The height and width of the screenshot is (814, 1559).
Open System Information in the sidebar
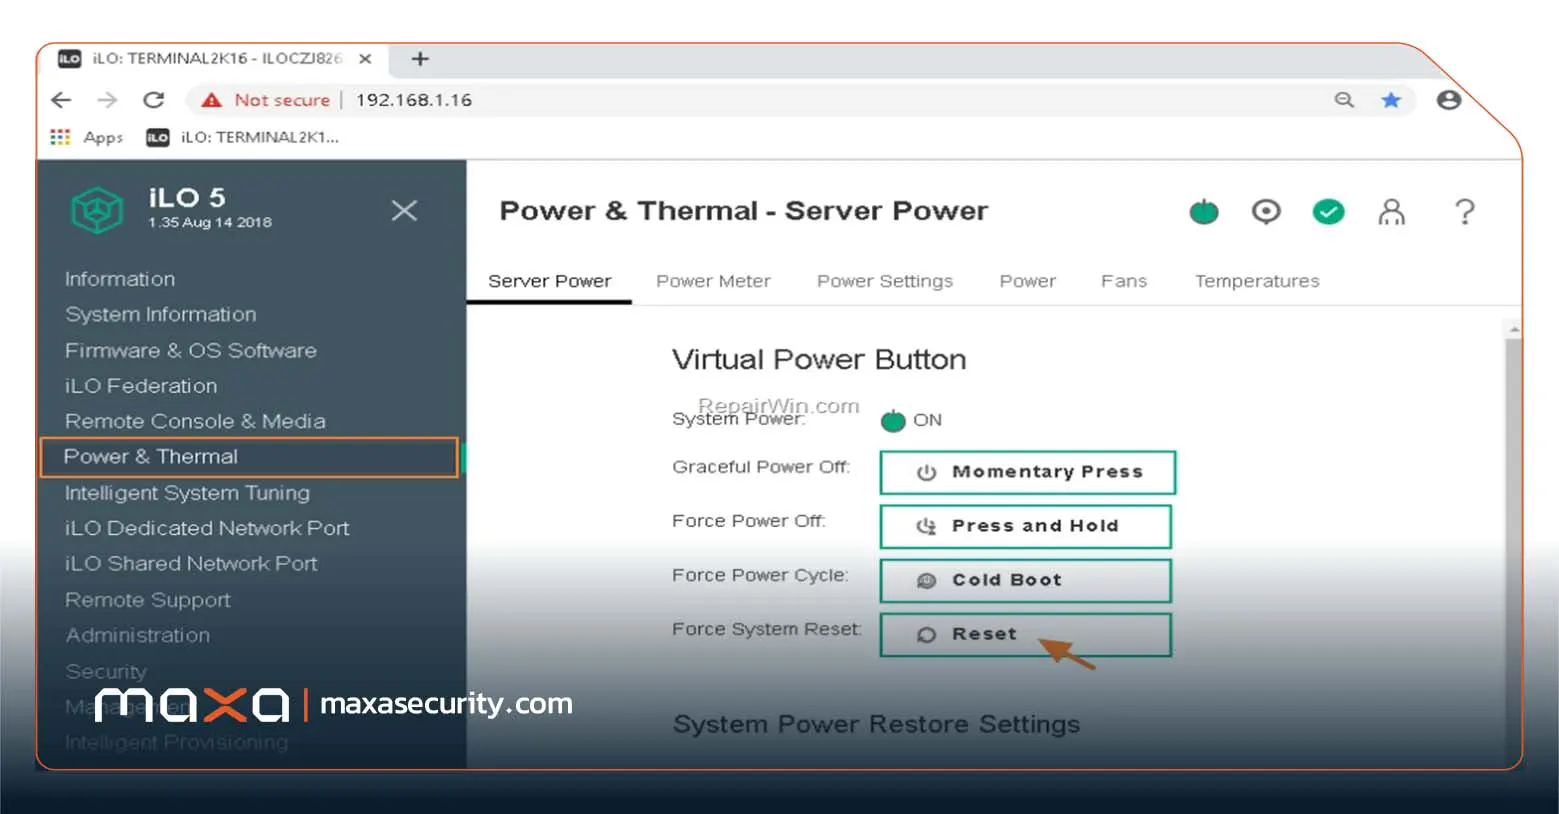(x=161, y=314)
